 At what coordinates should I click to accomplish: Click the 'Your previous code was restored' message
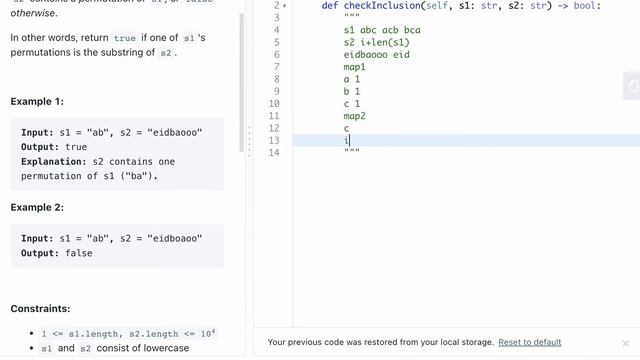[x=380, y=342]
